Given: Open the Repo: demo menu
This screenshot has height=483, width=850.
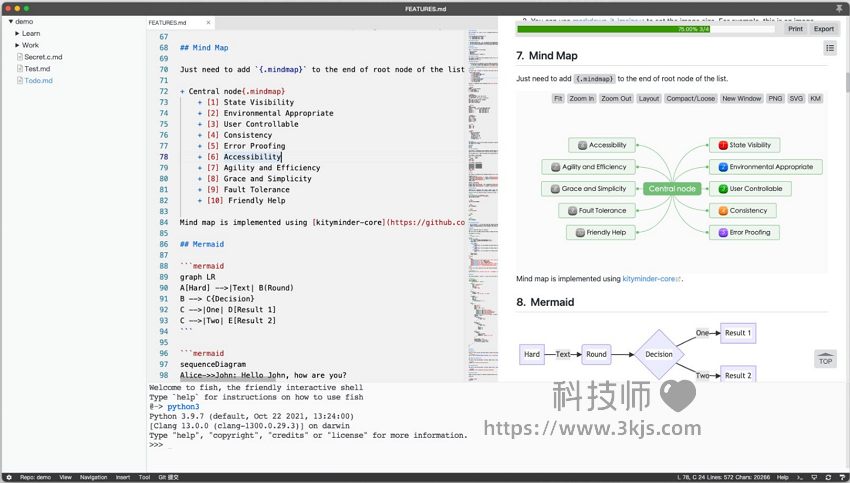Looking at the screenshot, I should click(35, 478).
